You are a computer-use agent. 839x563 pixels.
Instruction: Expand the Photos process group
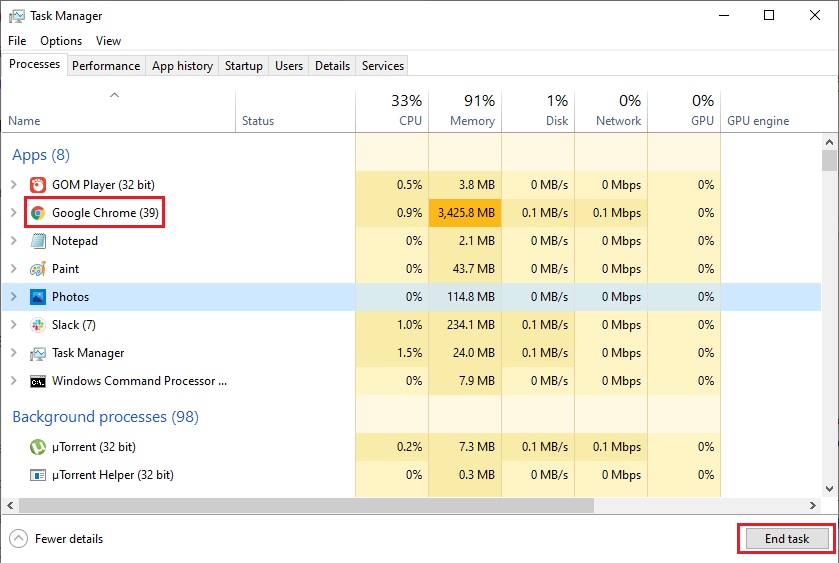[14, 296]
